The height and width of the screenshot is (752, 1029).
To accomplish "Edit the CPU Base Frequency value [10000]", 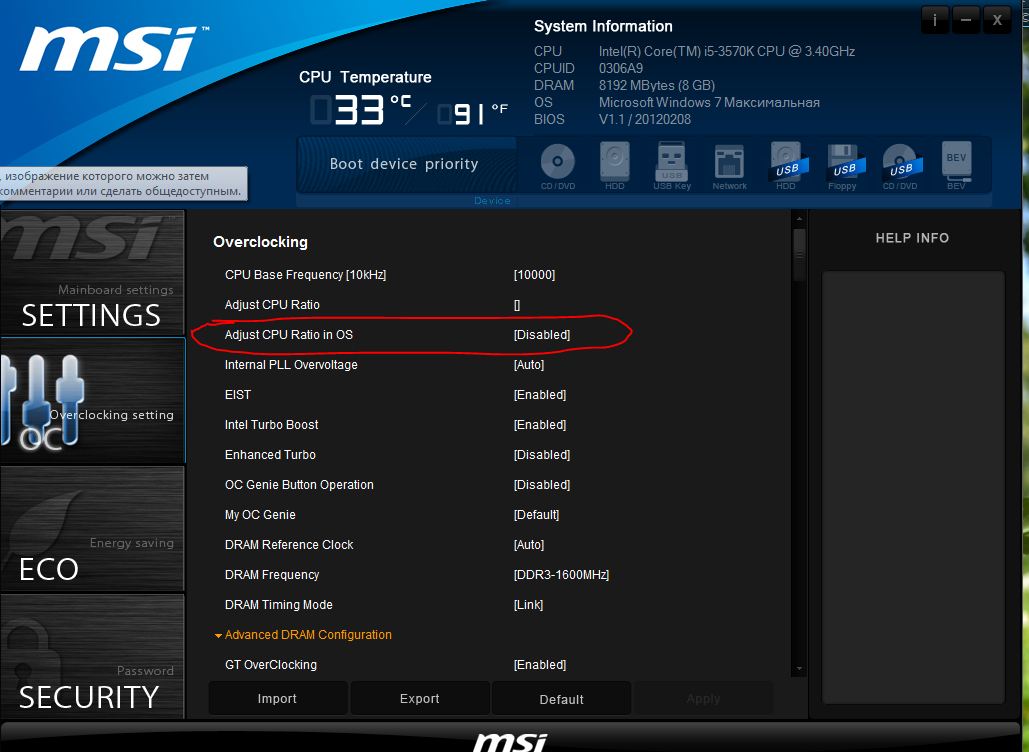I will (x=534, y=275).
